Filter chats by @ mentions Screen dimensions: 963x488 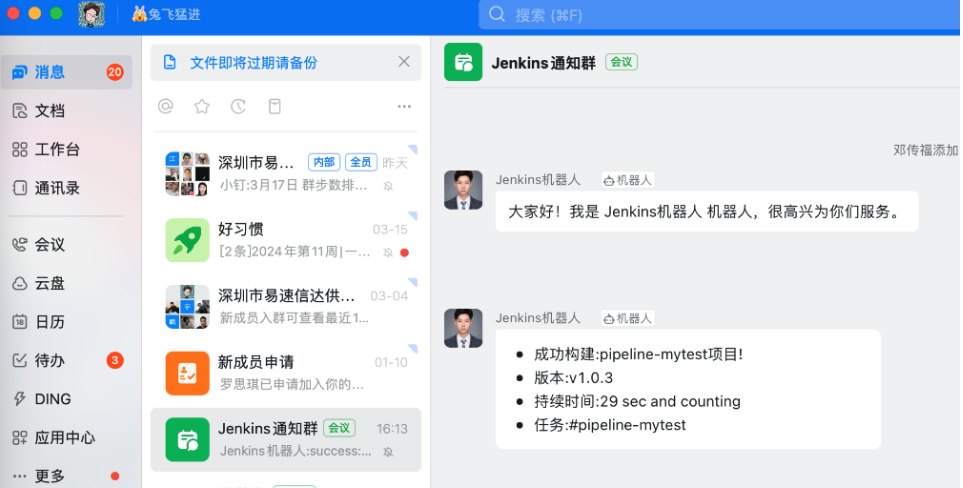(166, 106)
